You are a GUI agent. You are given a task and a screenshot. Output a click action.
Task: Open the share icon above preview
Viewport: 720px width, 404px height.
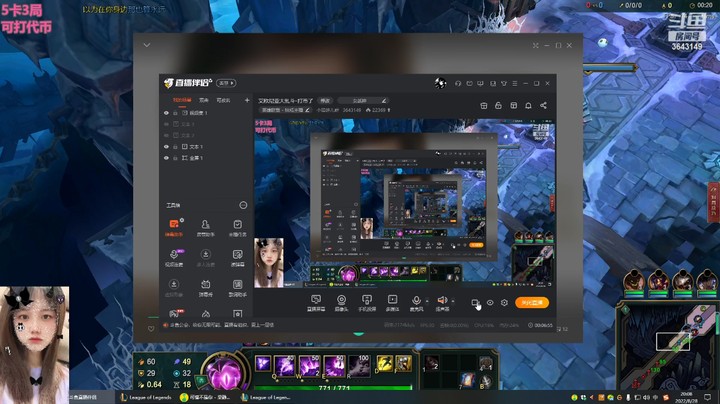point(543,106)
